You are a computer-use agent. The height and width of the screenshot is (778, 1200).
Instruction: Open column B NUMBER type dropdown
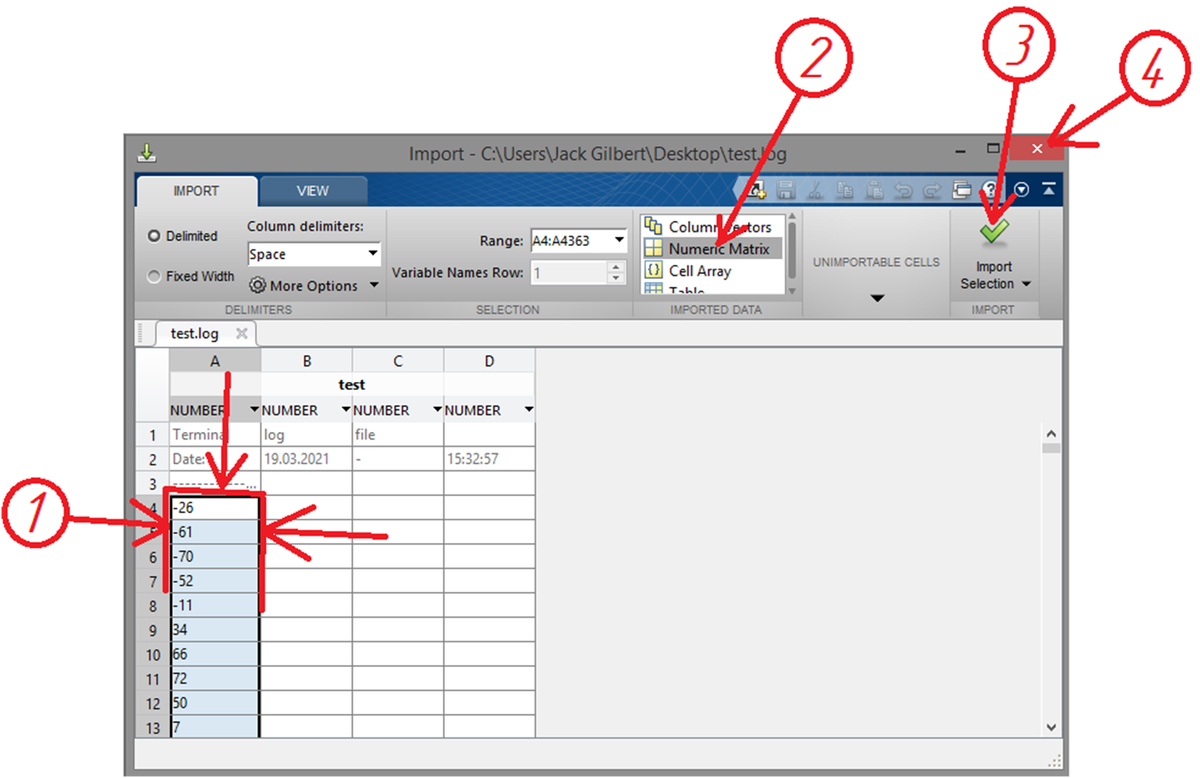346,410
